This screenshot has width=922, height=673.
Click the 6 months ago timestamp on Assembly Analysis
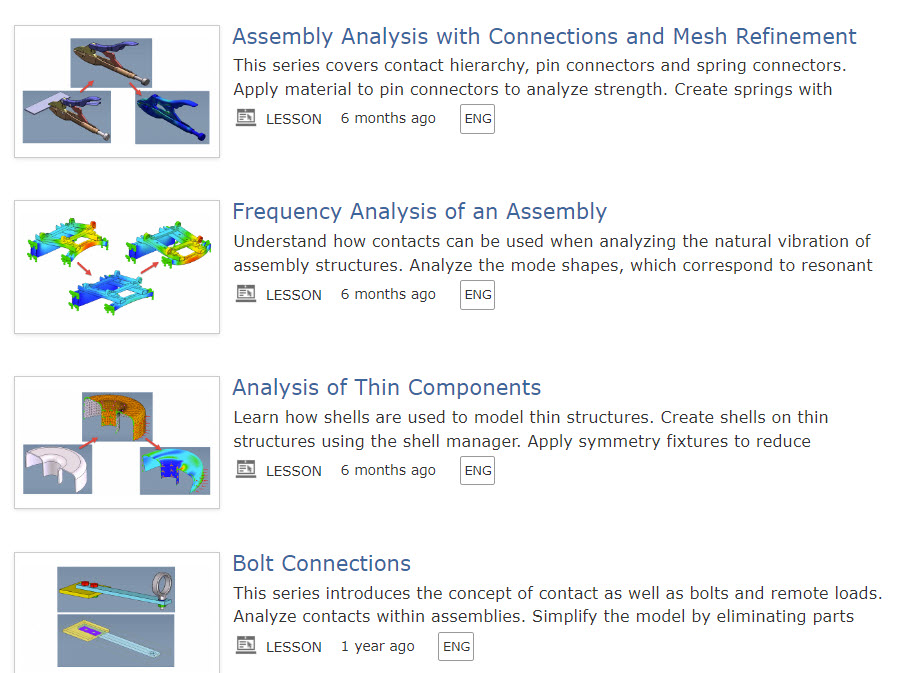click(388, 118)
